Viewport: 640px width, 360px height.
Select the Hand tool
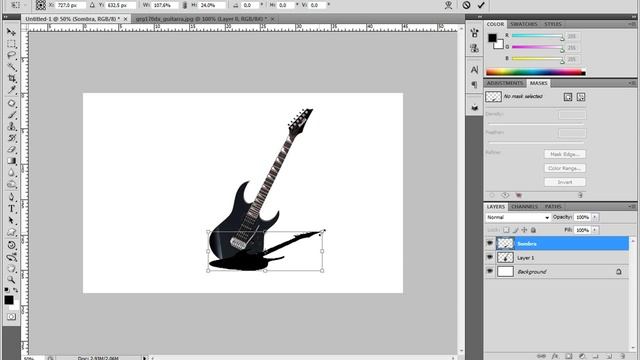pyautogui.click(x=11, y=269)
